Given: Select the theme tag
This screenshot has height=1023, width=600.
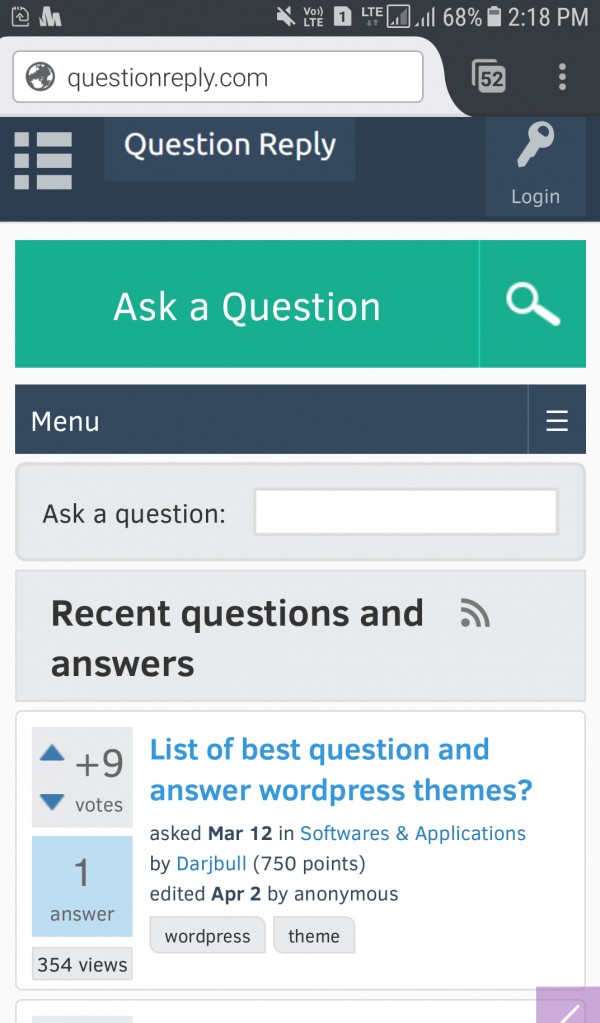Looking at the screenshot, I should (313, 936).
